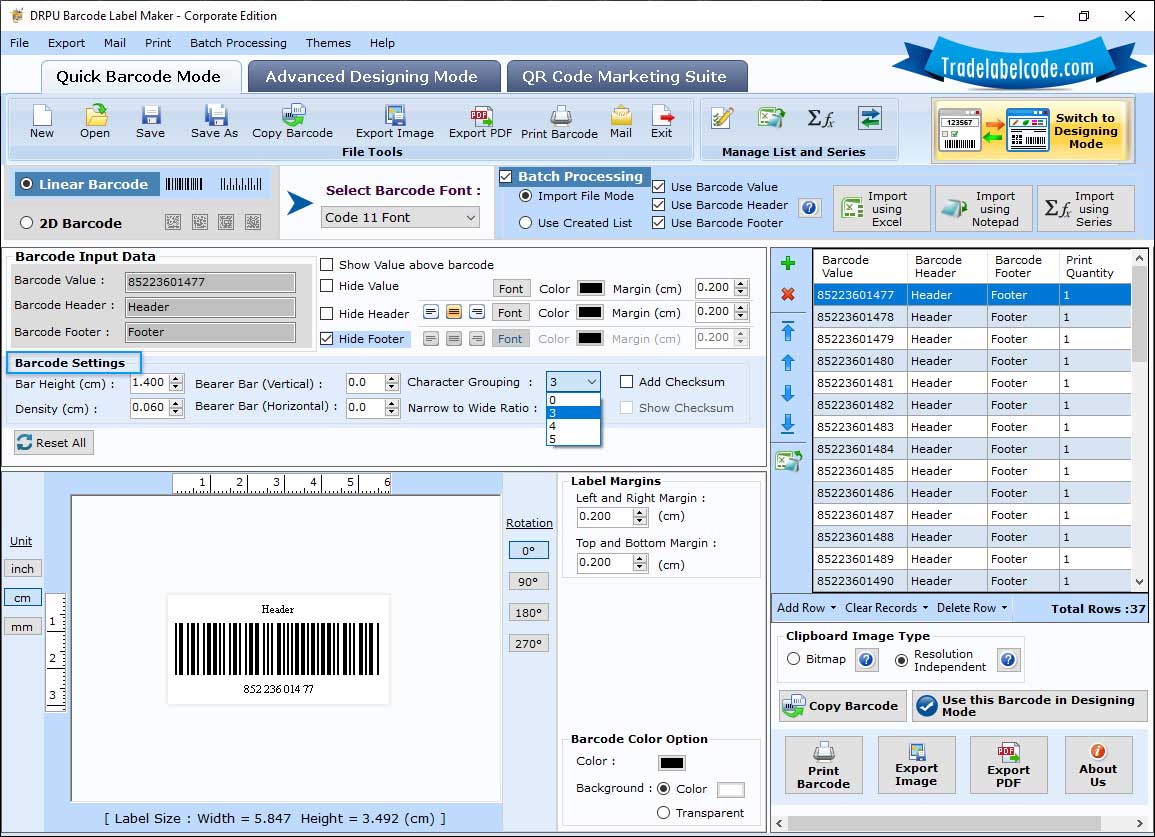Click Save As icon in File Tools
This screenshot has width=1155, height=837.
[x=215, y=116]
